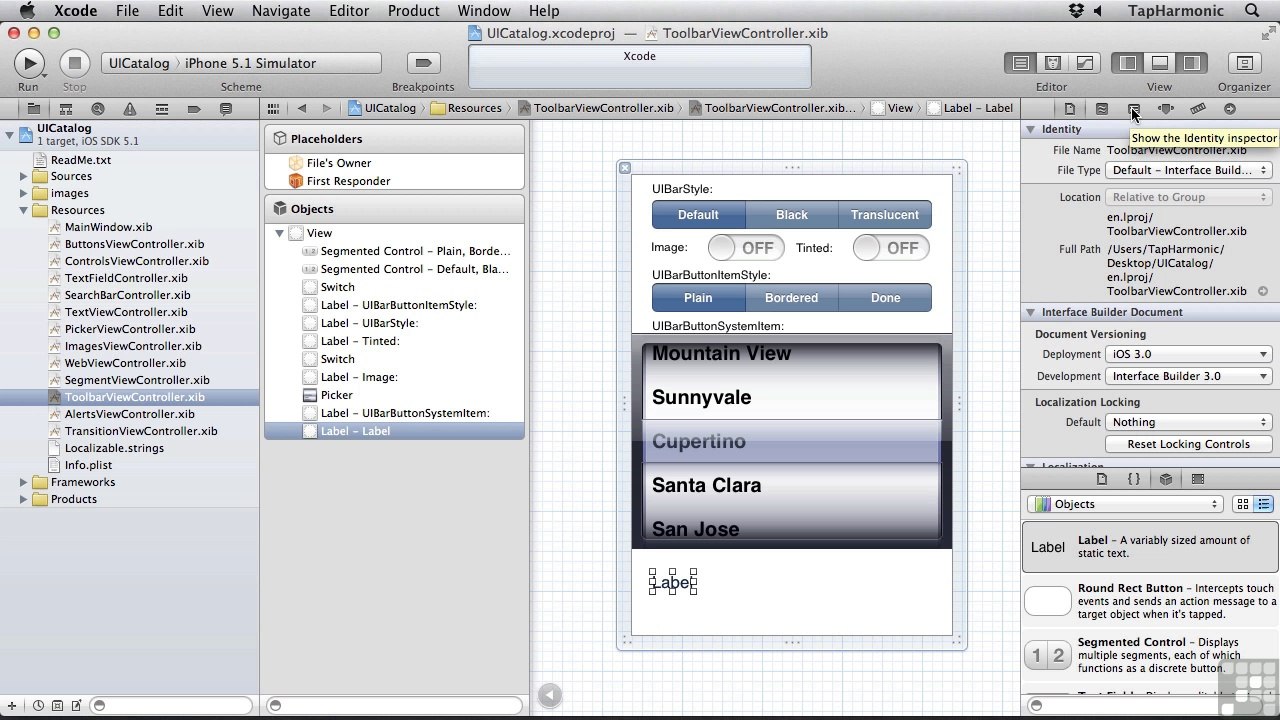Viewport: 1280px width, 720px height.
Task: Select the Picker object in outline
Action: click(x=337, y=395)
